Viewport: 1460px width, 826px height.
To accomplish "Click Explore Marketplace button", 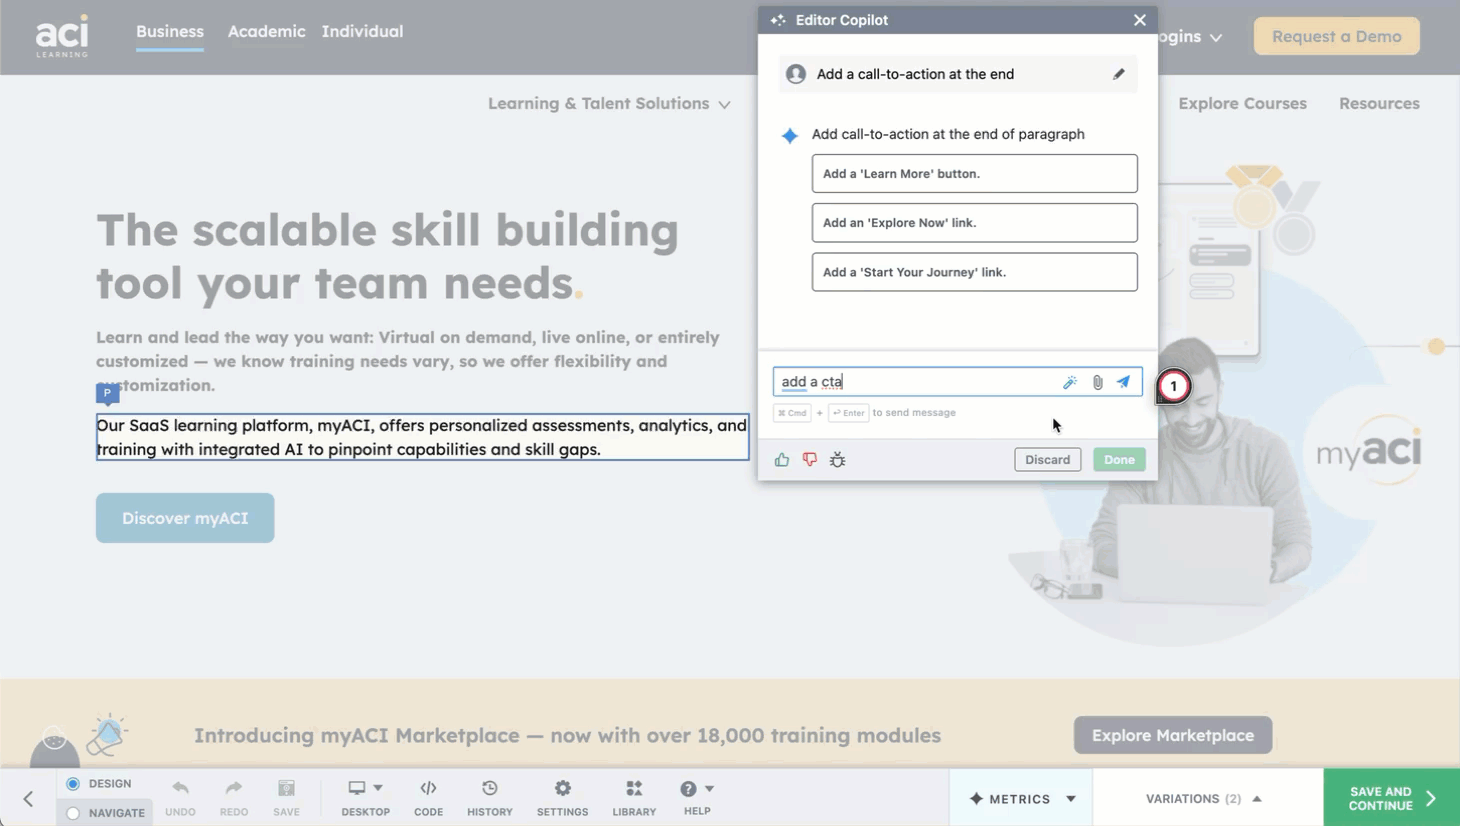I will tap(1173, 735).
